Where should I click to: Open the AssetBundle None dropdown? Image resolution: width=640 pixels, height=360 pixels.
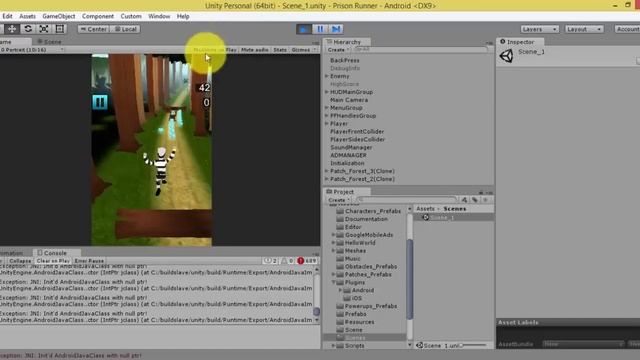pyautogui.click(x=583, y=344)
